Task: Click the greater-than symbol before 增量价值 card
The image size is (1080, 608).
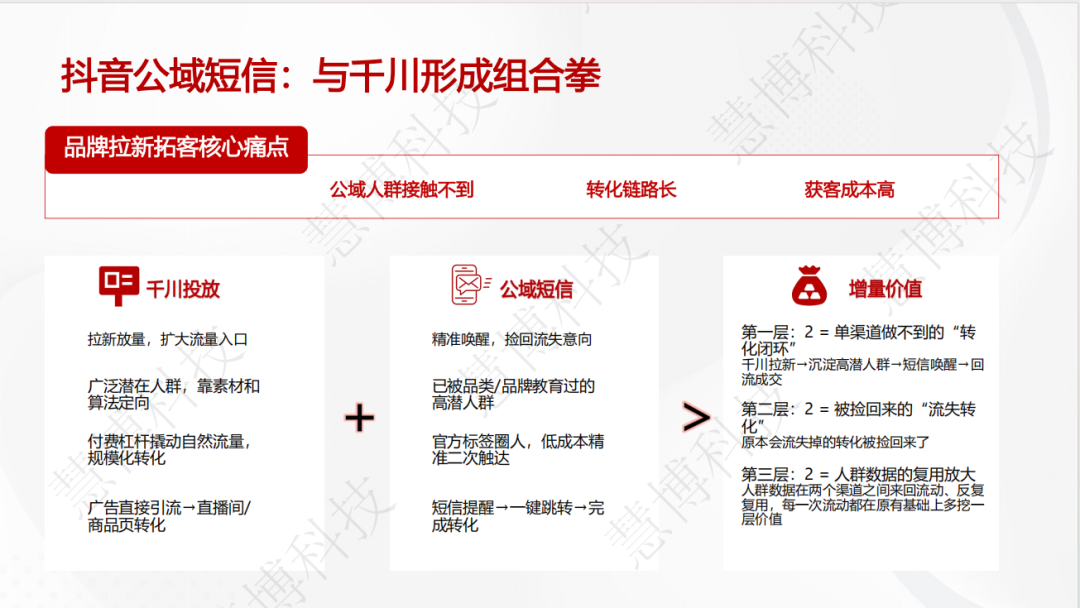Action: point(696,417)
